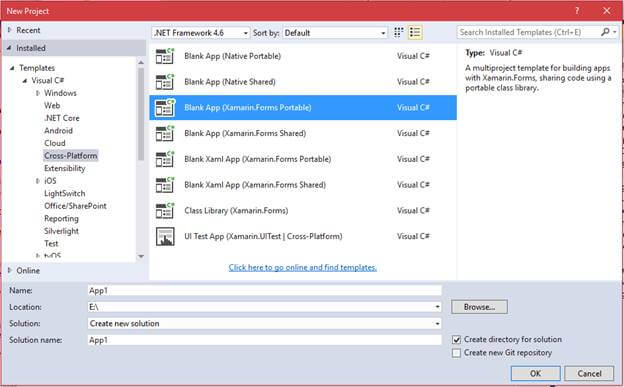
Task: Click the Blank App (Native Portable) template icon
Action: tap(165, 56)
